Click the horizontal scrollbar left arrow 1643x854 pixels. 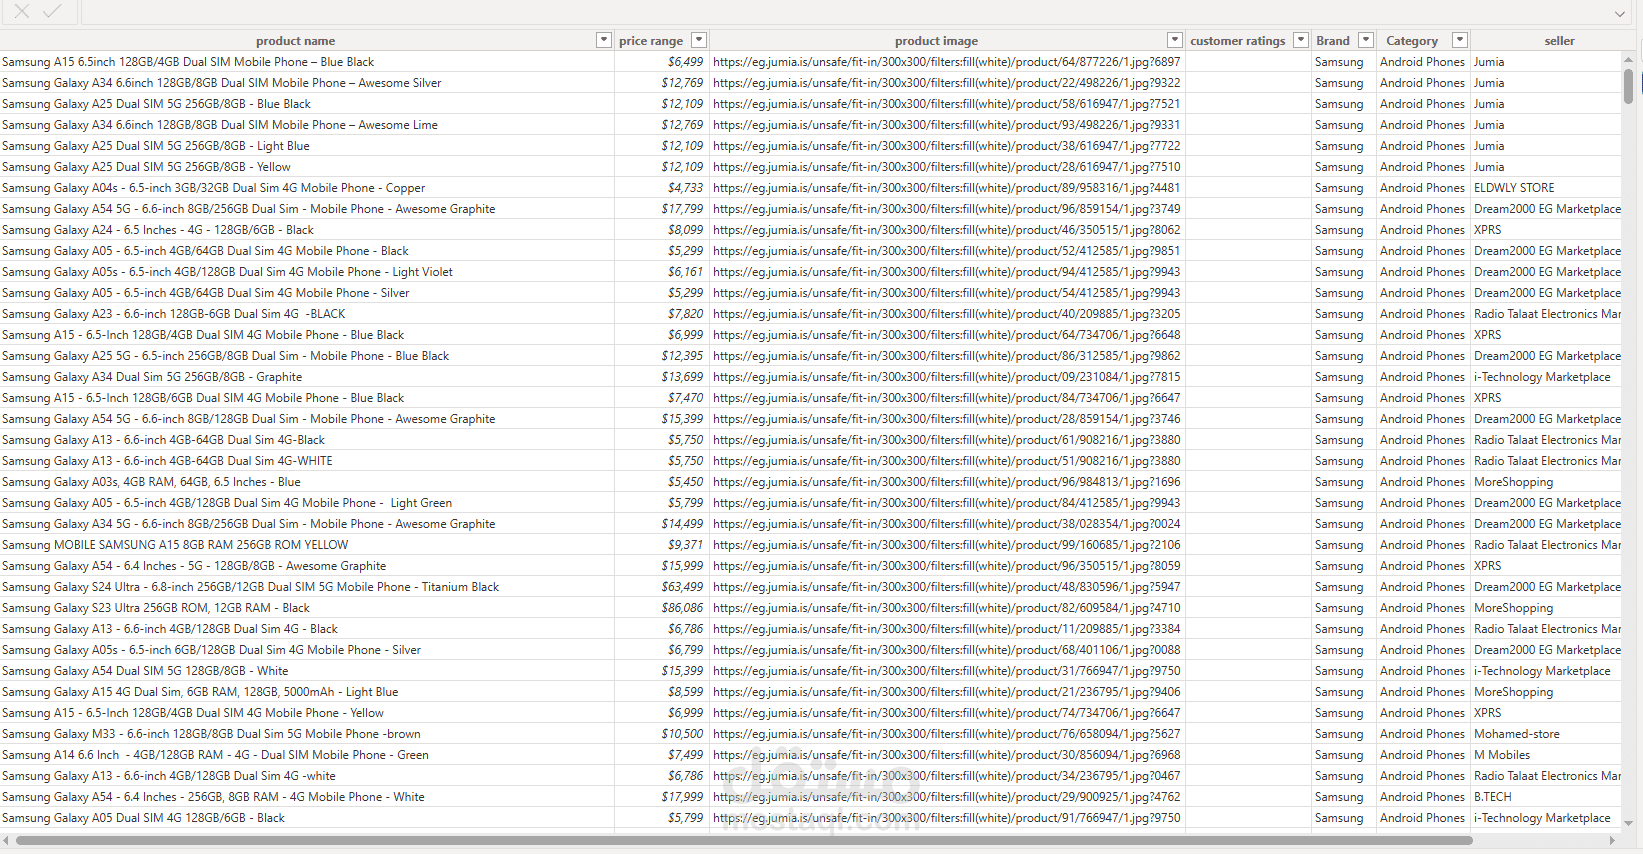tap(6, 841)
